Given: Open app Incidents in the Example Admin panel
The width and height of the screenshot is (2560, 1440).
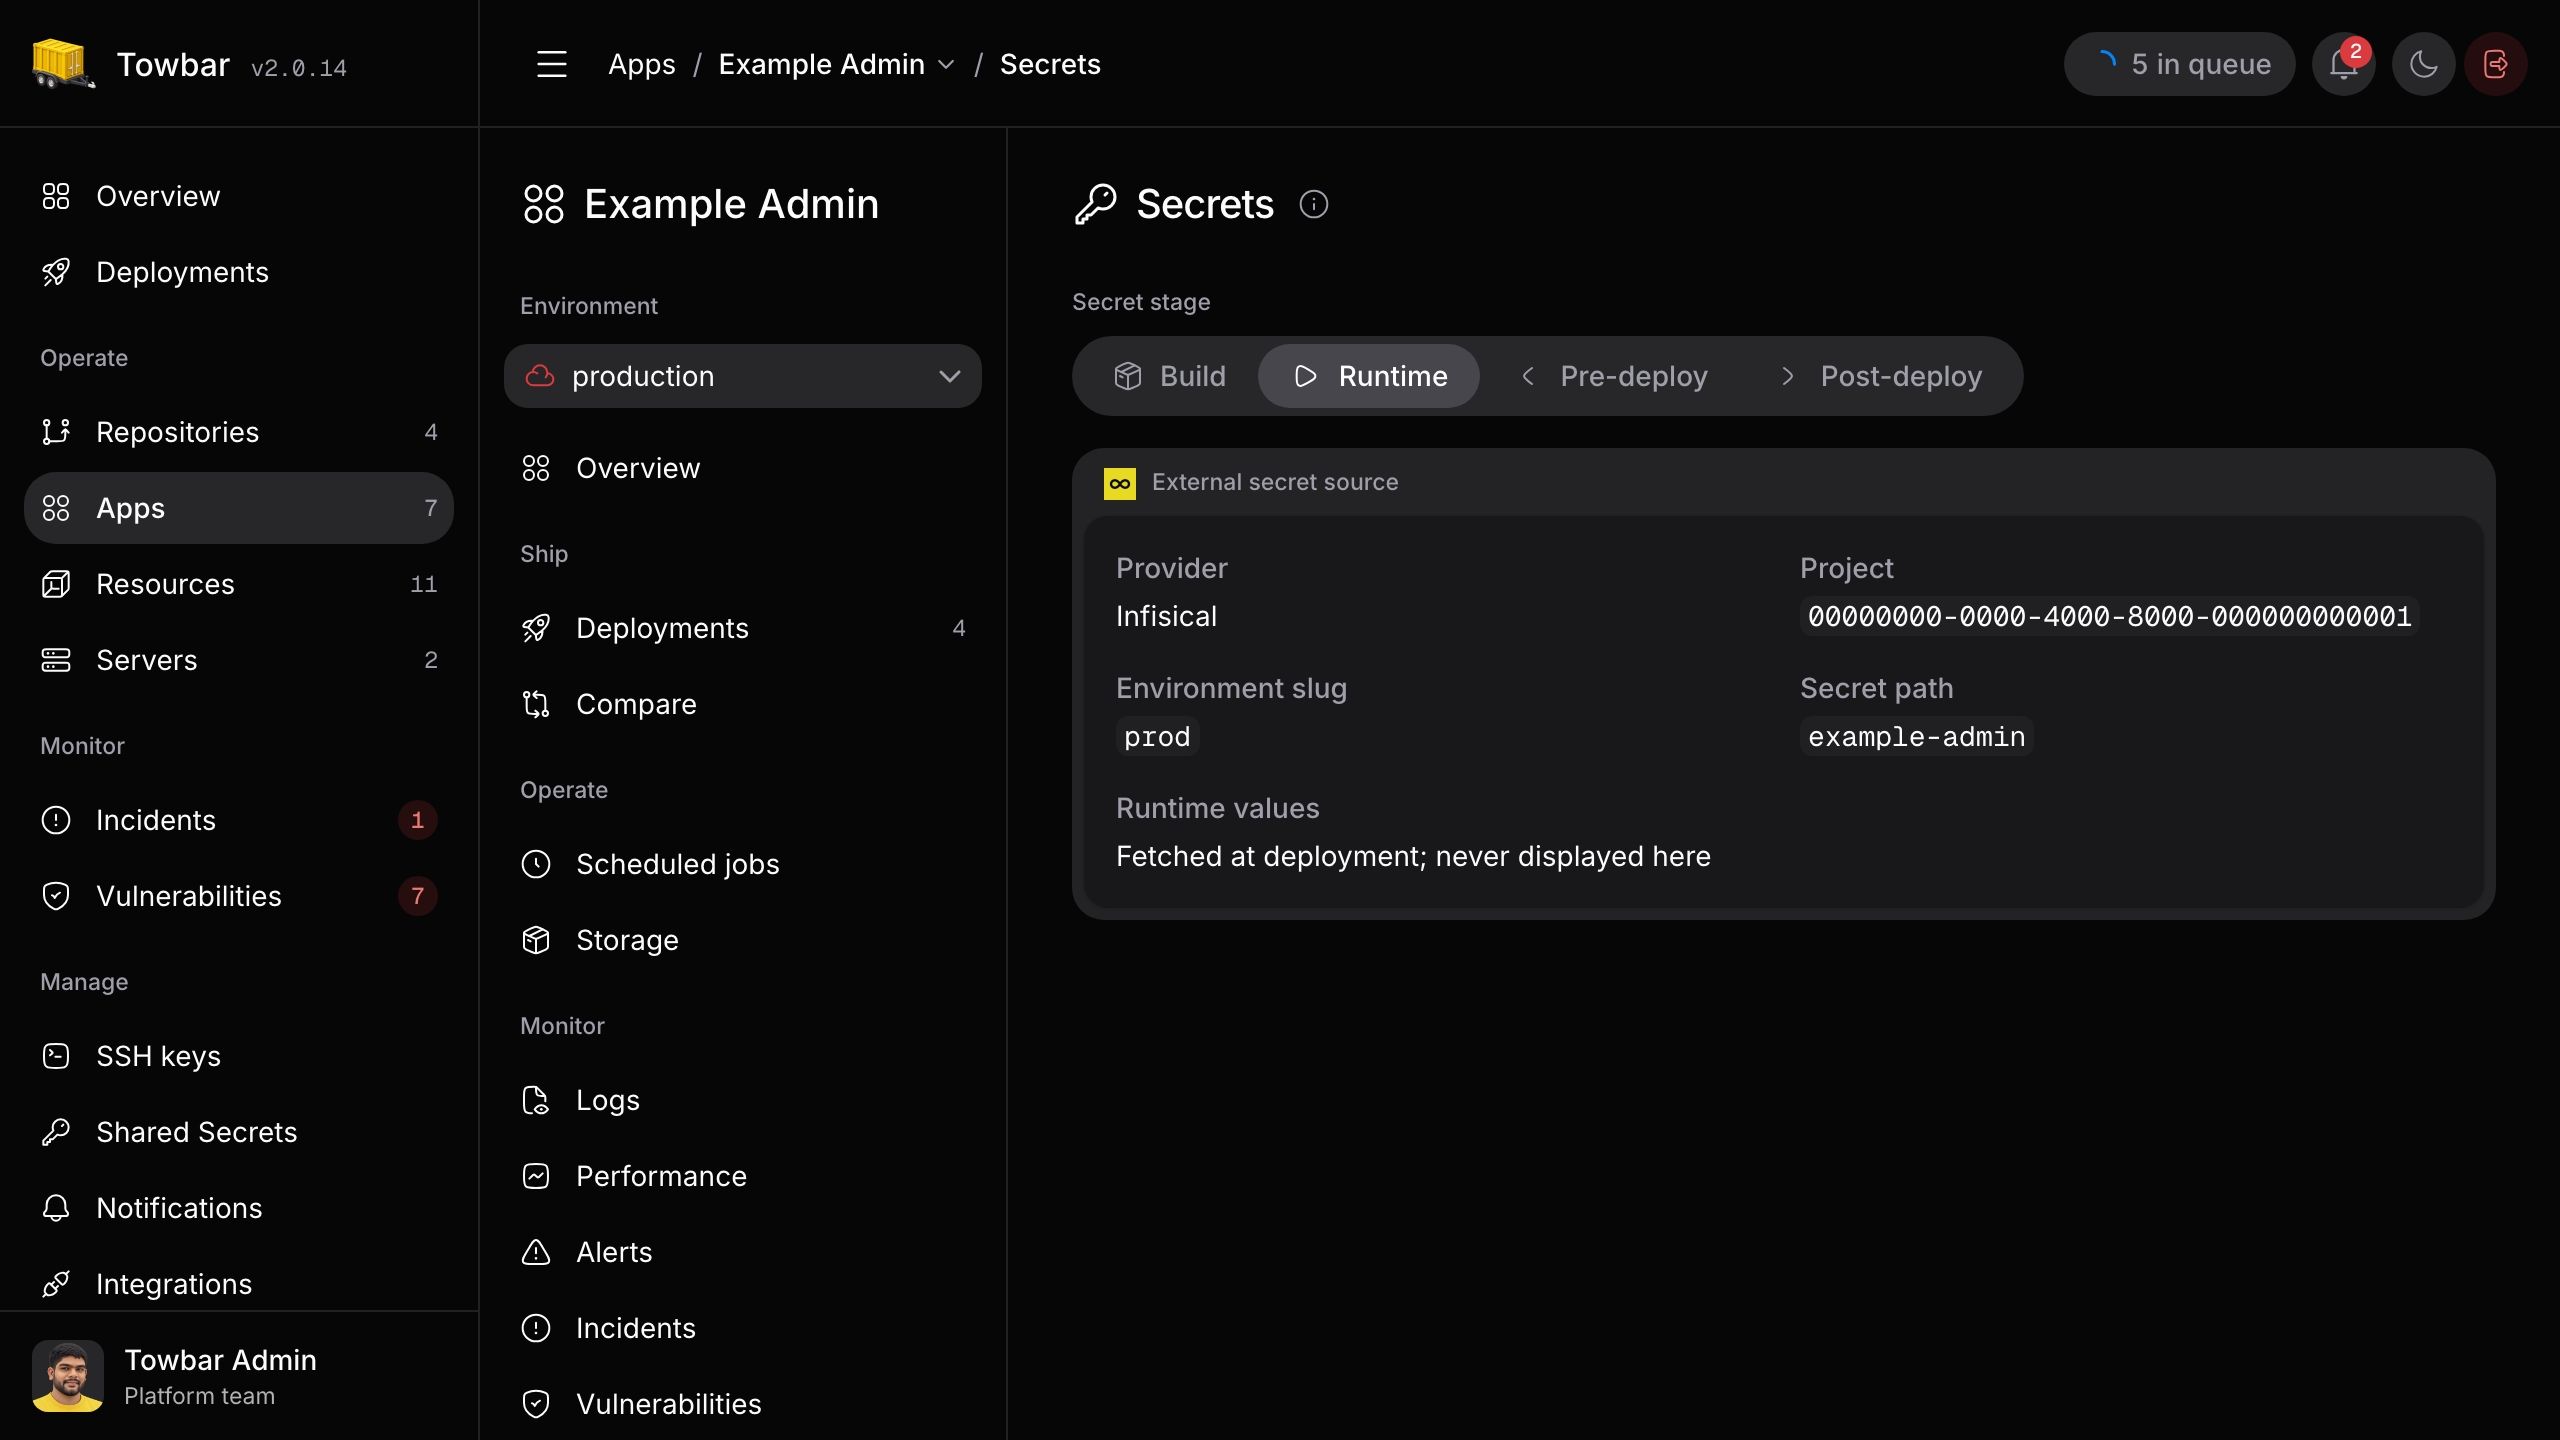Looking at the screenshot, I should (742, 1328).
